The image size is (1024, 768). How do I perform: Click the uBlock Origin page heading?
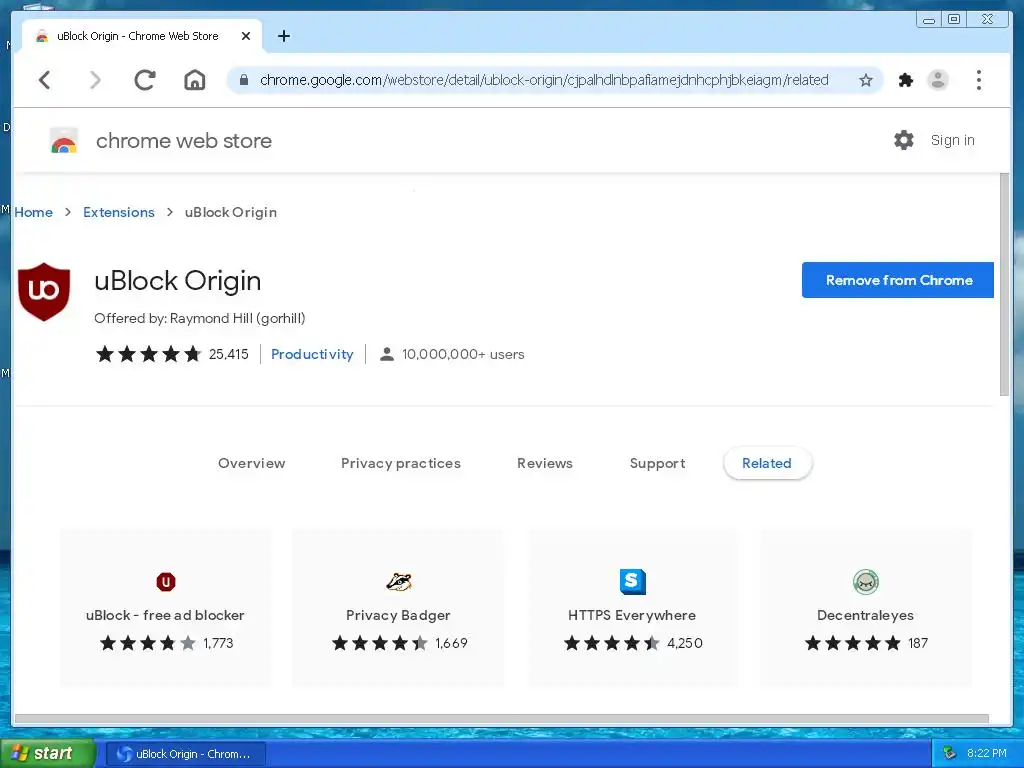(178, 281)
